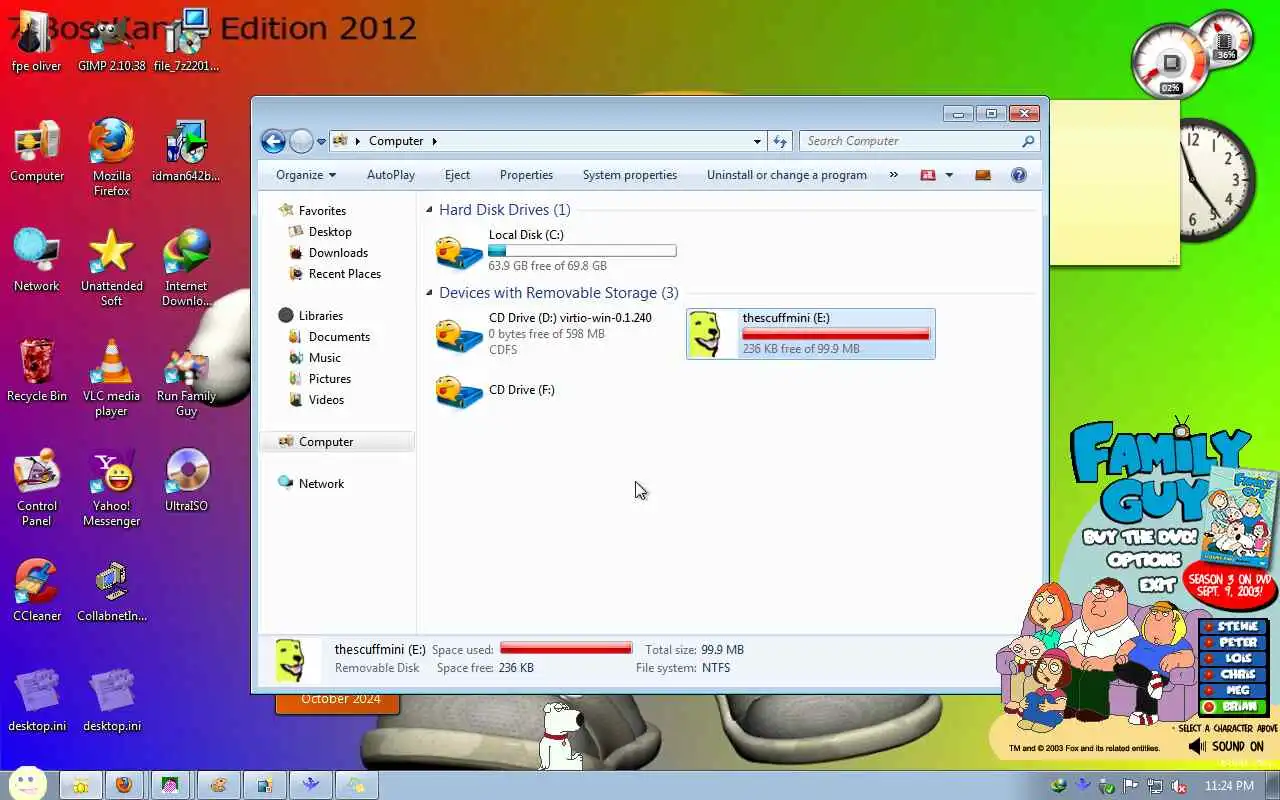The image size is (1280, 800).
Task: Click the muted volume tray icon
Action: [1179, 786]
